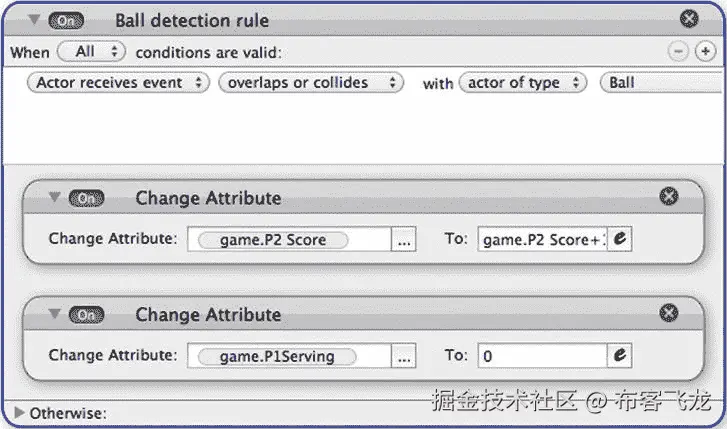
Task: Open the Actor receives event dropdown
Action: [118, 83]
